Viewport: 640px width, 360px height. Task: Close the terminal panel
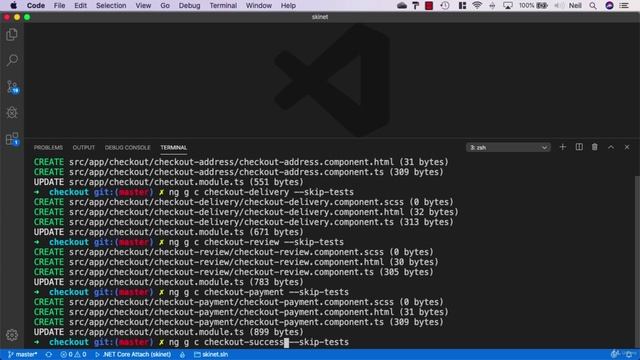(x=627, y=147)
